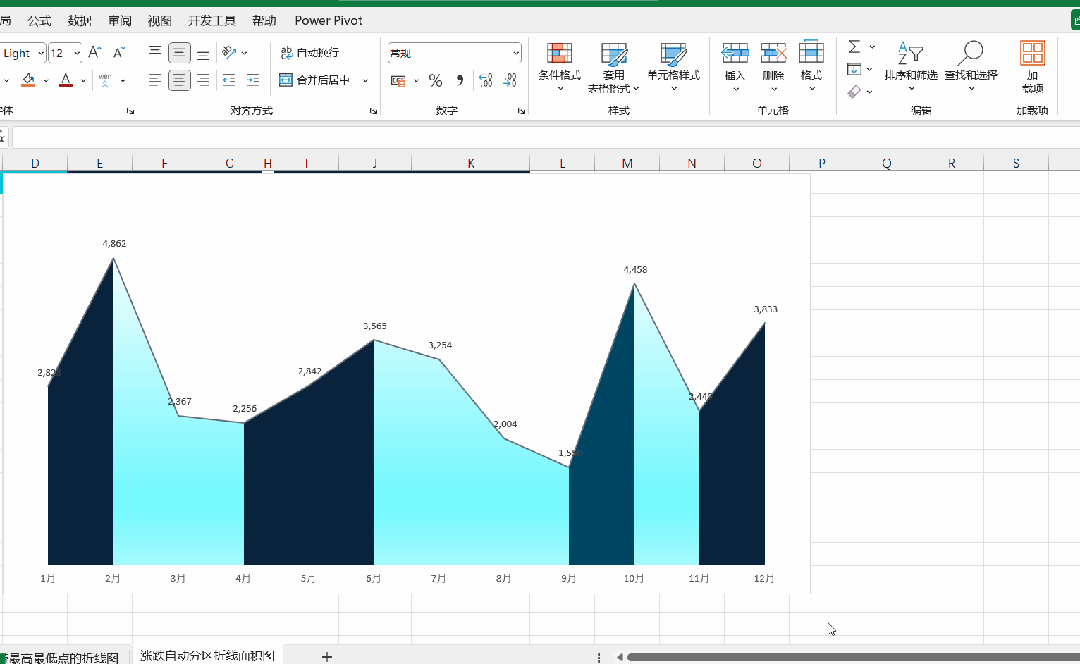This screenshot has width=1080, height=664.
Task: Click the horizontal scrollbar thumb
Action: point(853,657)
